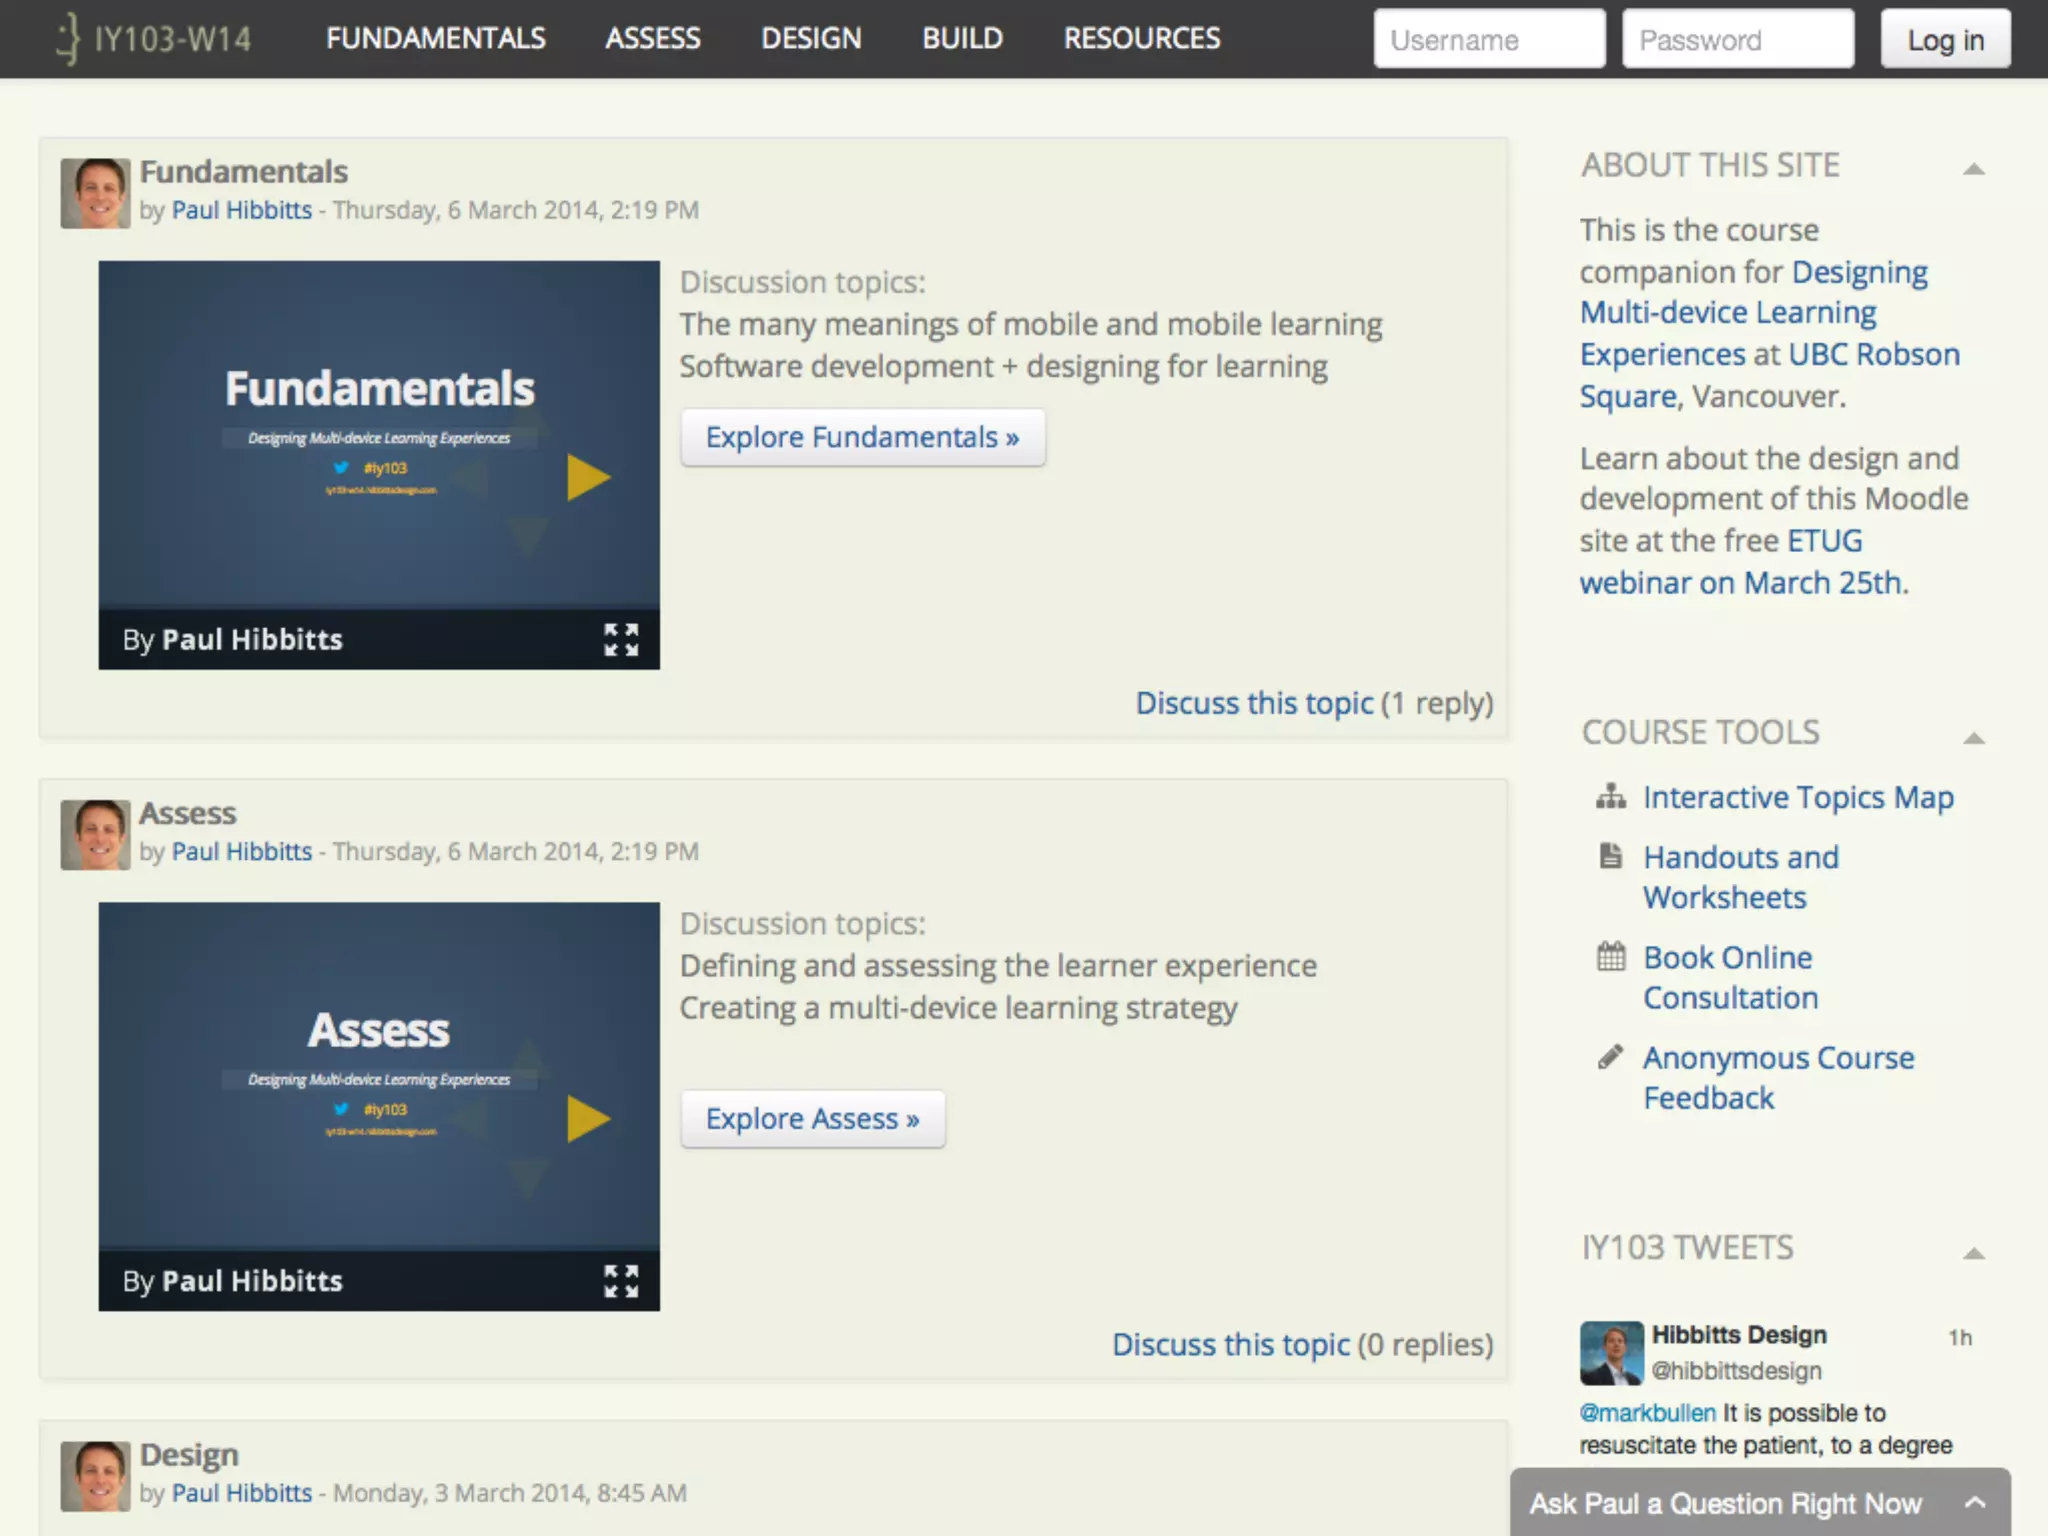Open Discuss this topic link under Assess
2048x1536 pixels.
pos(1231,1345)
